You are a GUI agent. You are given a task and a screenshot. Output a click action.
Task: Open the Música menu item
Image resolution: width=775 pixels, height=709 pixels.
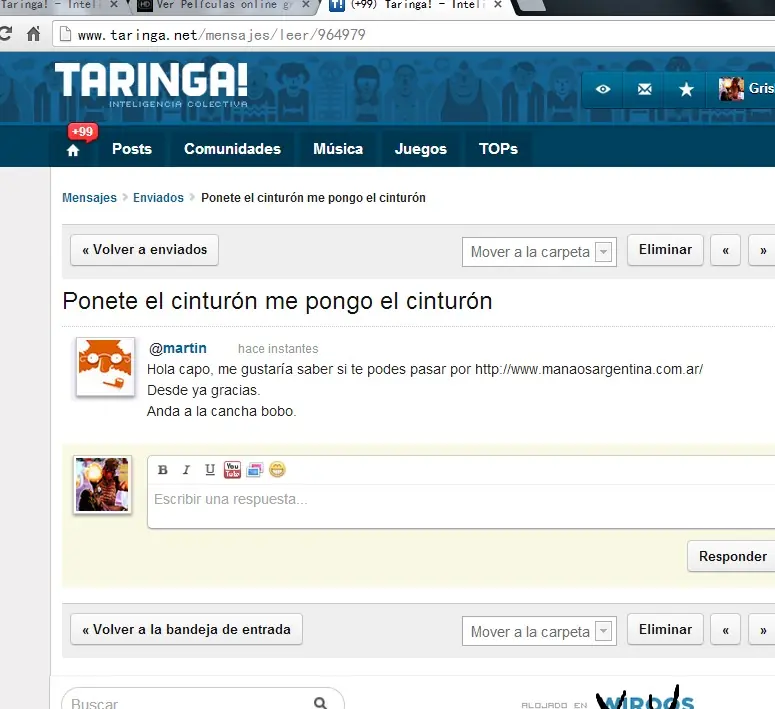(338, 149)
